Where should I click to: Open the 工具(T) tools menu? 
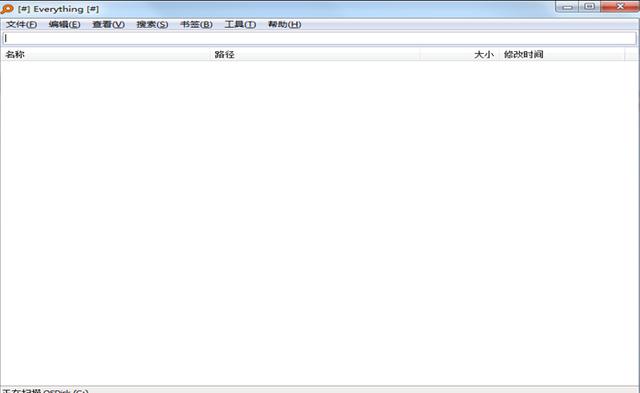240,24
